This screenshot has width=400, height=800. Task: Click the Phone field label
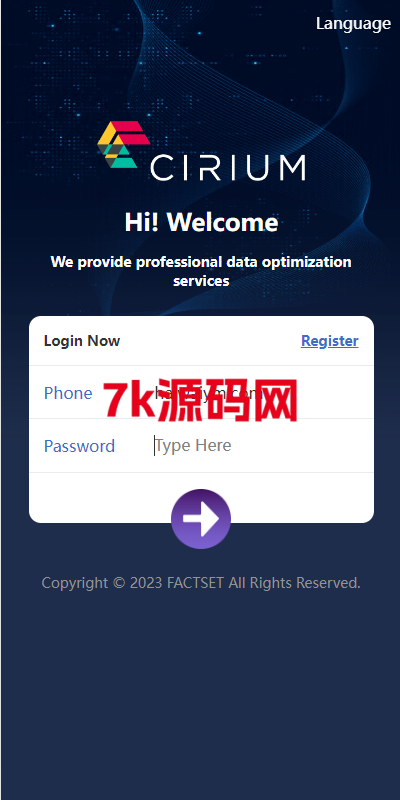click(68, 393)
